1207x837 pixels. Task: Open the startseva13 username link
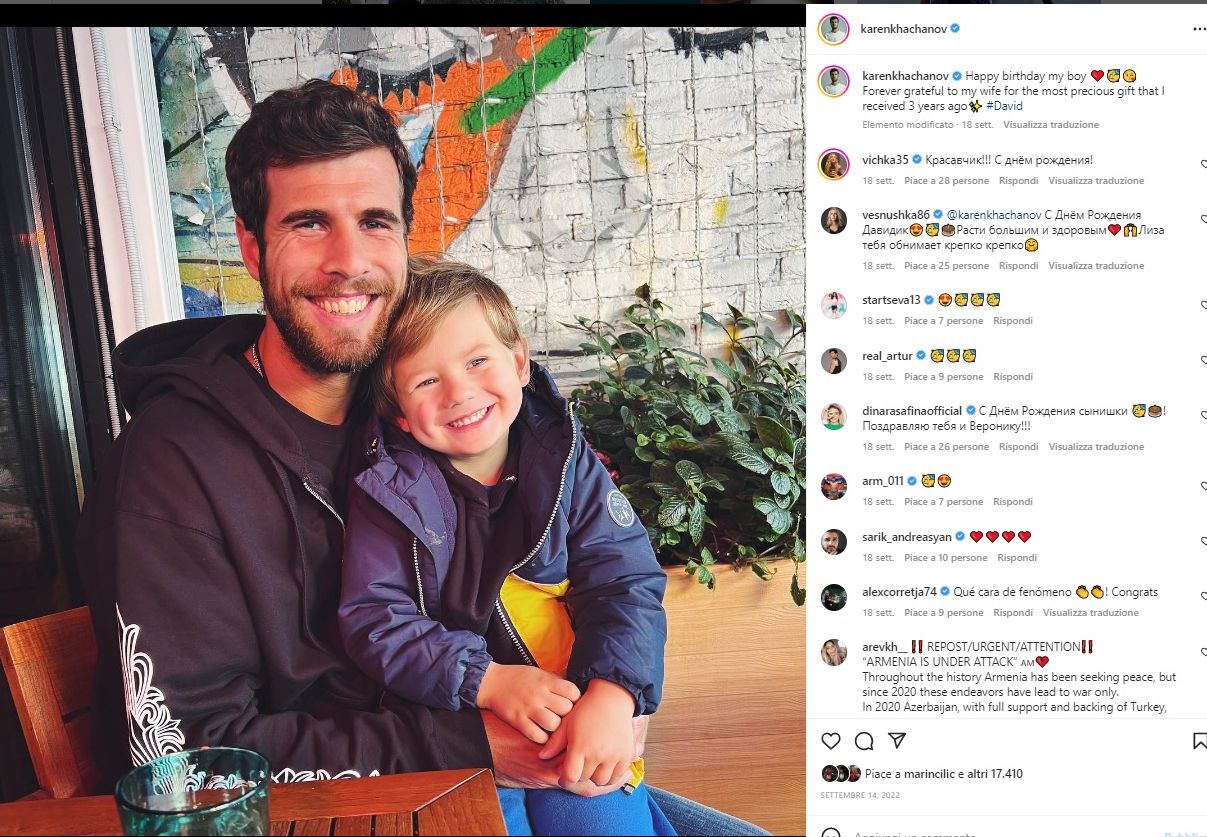[891, 300]
